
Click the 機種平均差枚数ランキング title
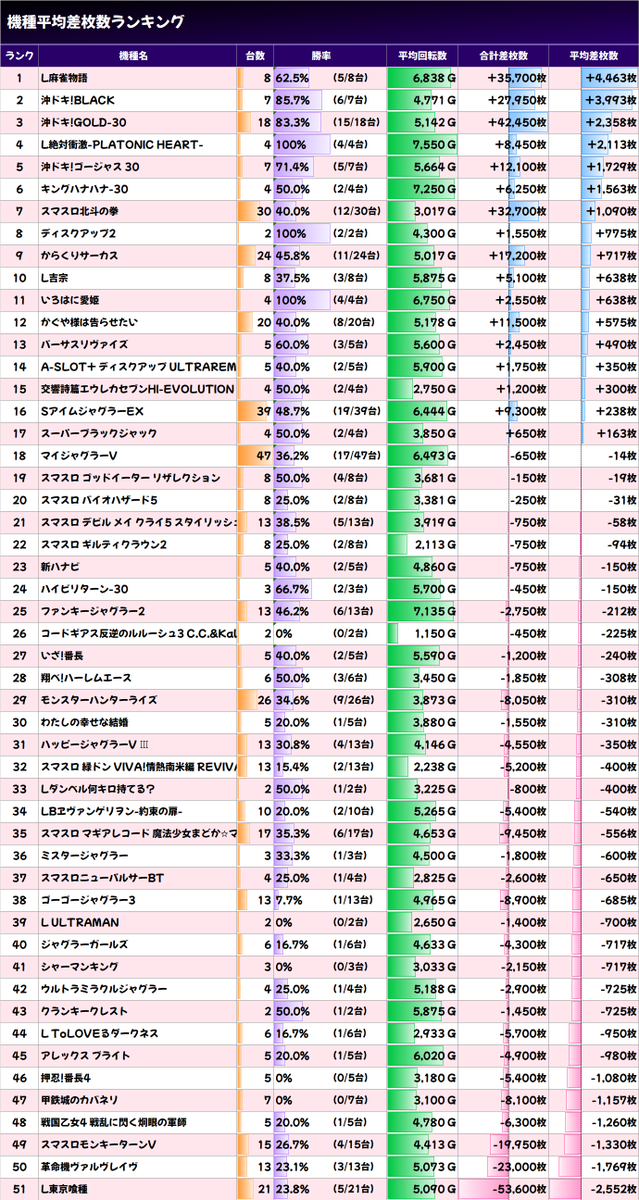(94, 20)
